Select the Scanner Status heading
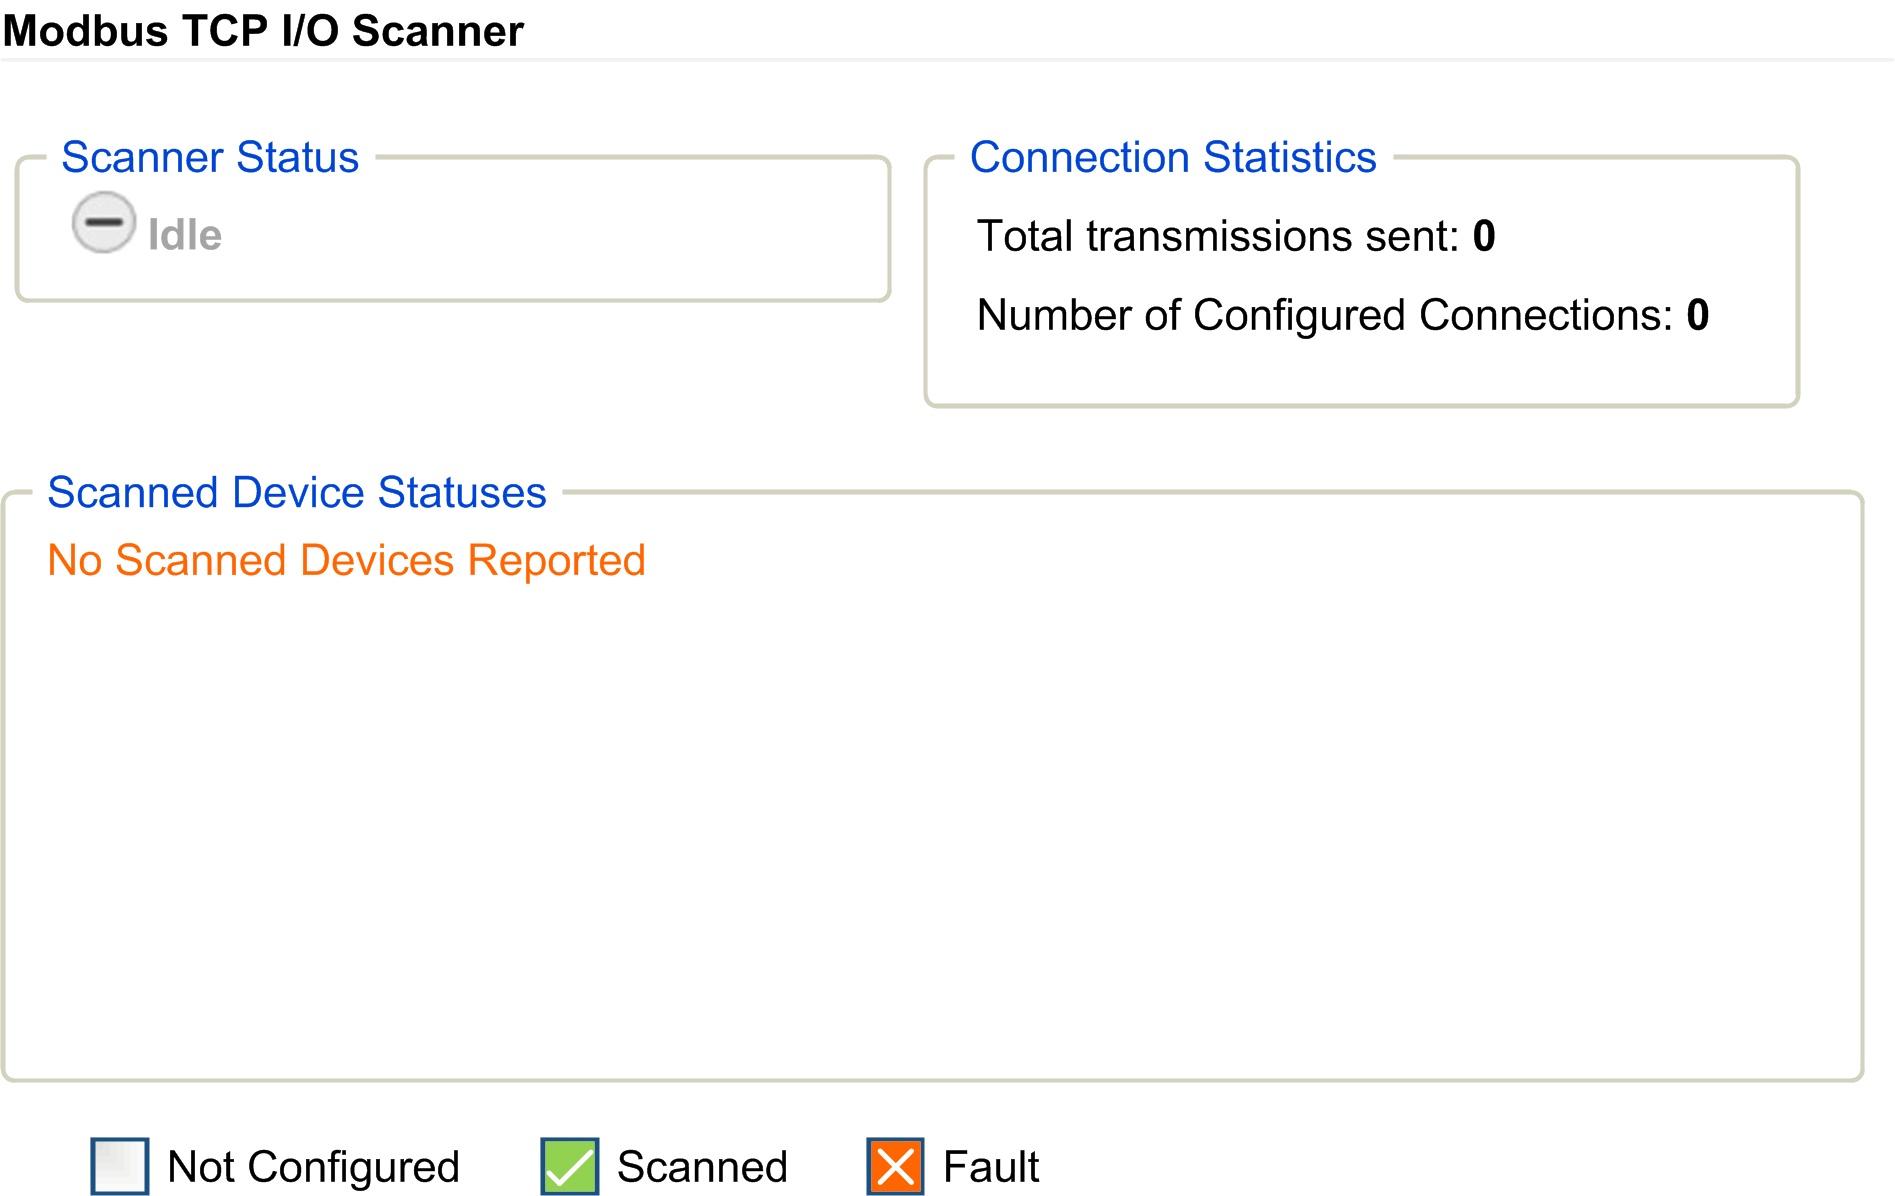The image size is (1895, 1196). pyautogui.click(x=210, y=158)
